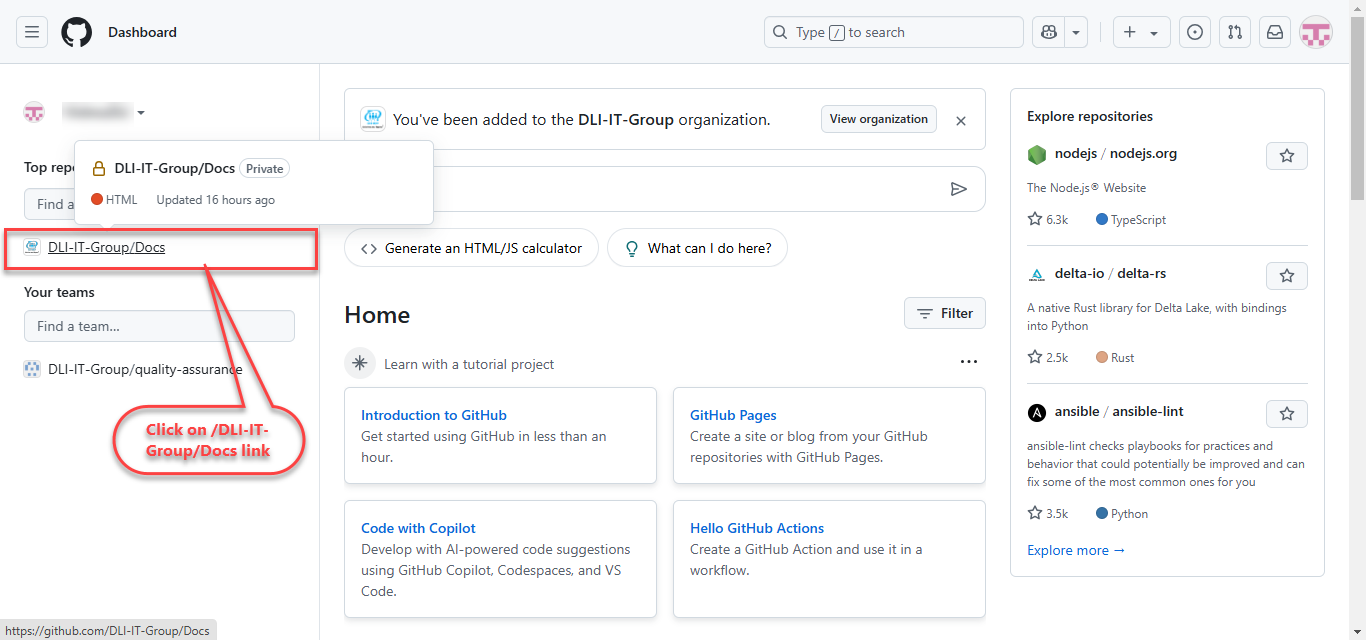
Task: Open user profile avatar menu
Action: click(1315, 32)
